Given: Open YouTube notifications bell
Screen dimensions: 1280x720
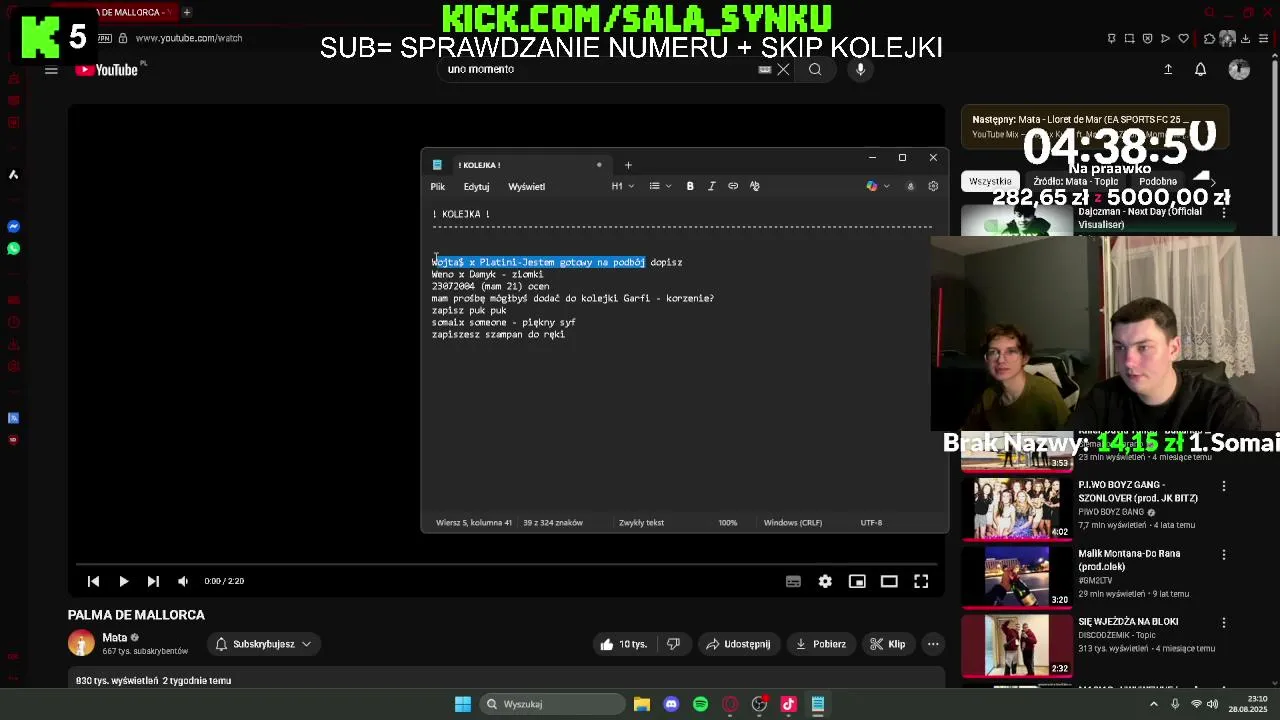Looking at the screenshot, I should (x=1201, y=69).
